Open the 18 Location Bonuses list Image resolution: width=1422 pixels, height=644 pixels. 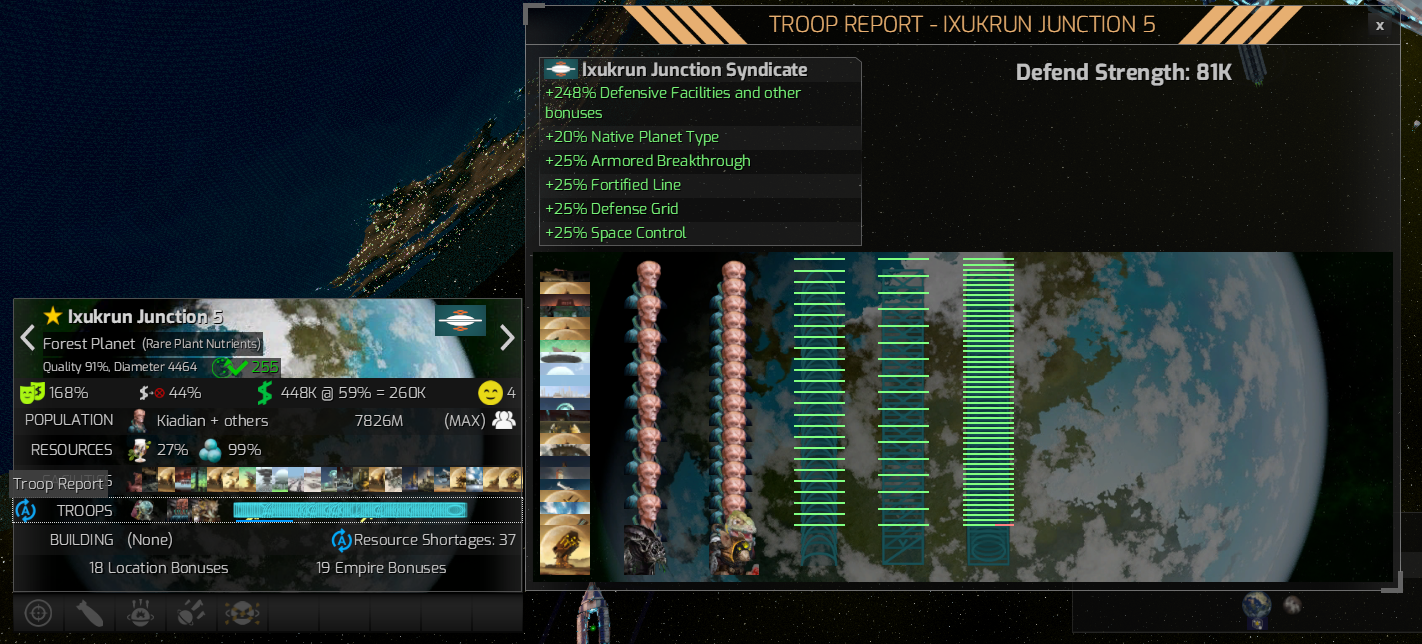[159, 567]
